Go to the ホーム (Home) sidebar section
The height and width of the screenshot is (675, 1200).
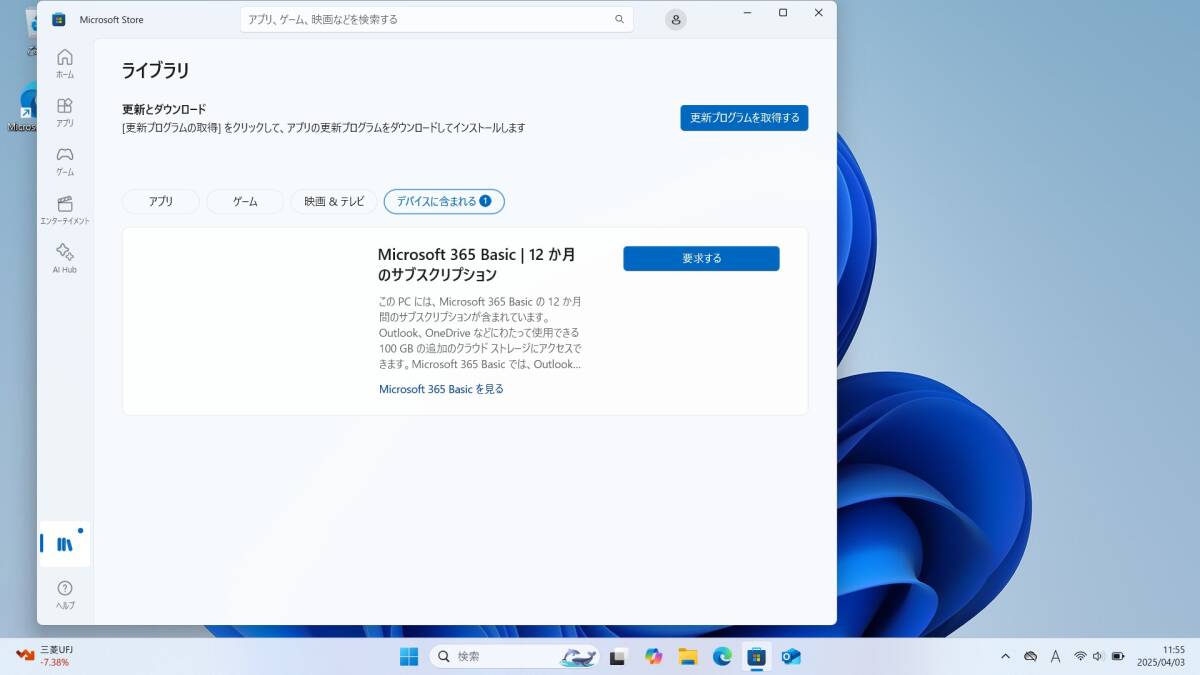[x=64, y=63]
